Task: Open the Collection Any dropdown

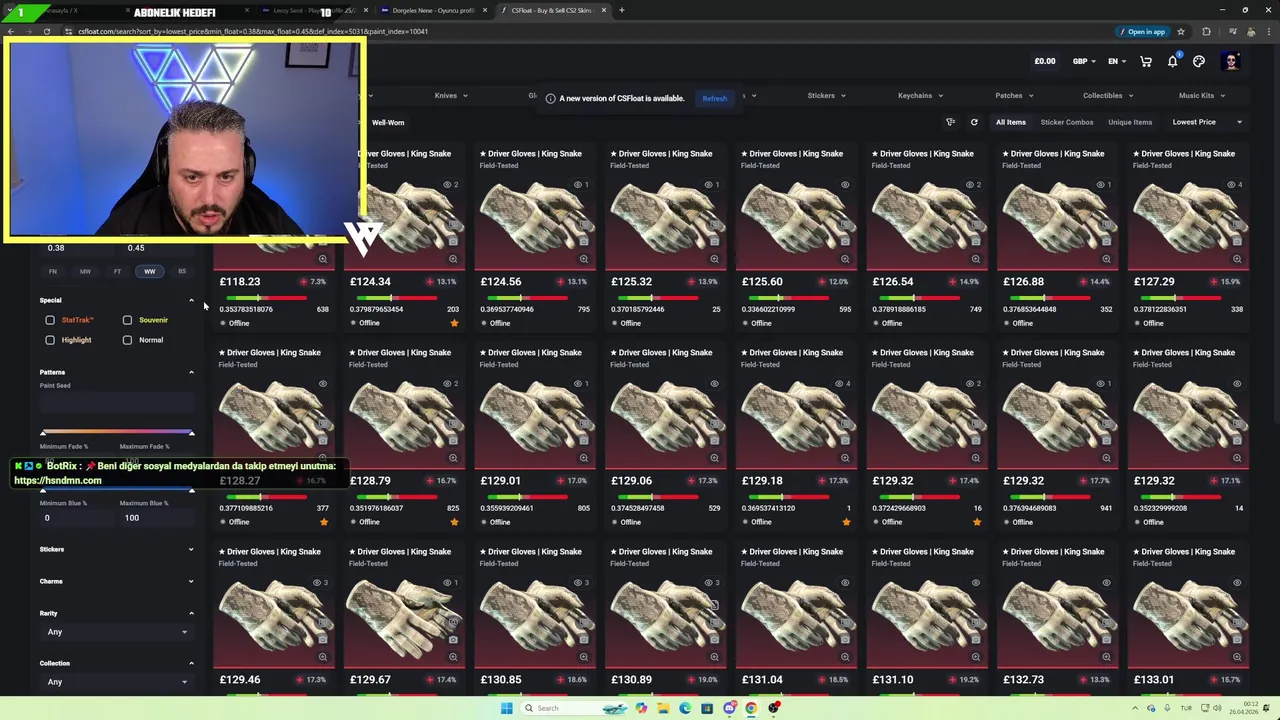Action: coord(116,682)
